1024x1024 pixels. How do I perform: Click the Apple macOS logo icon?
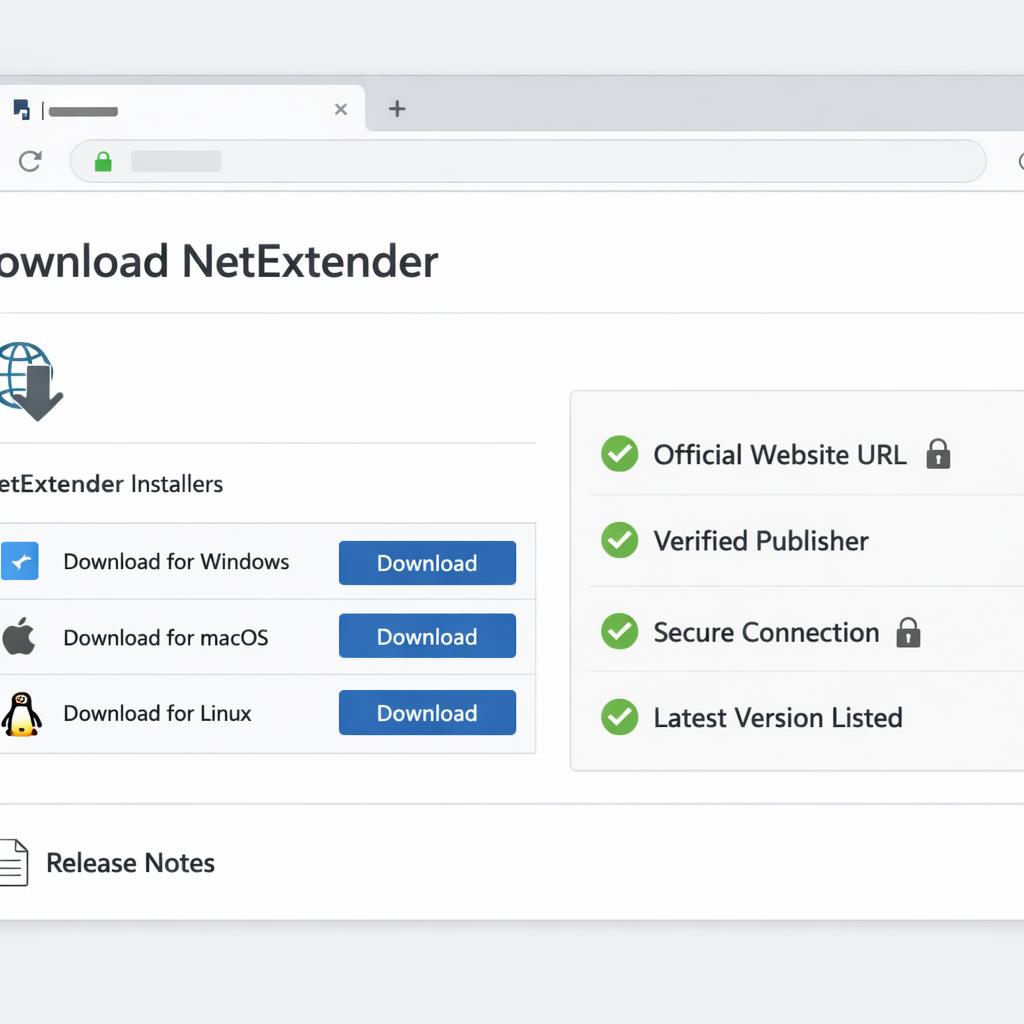19,636
